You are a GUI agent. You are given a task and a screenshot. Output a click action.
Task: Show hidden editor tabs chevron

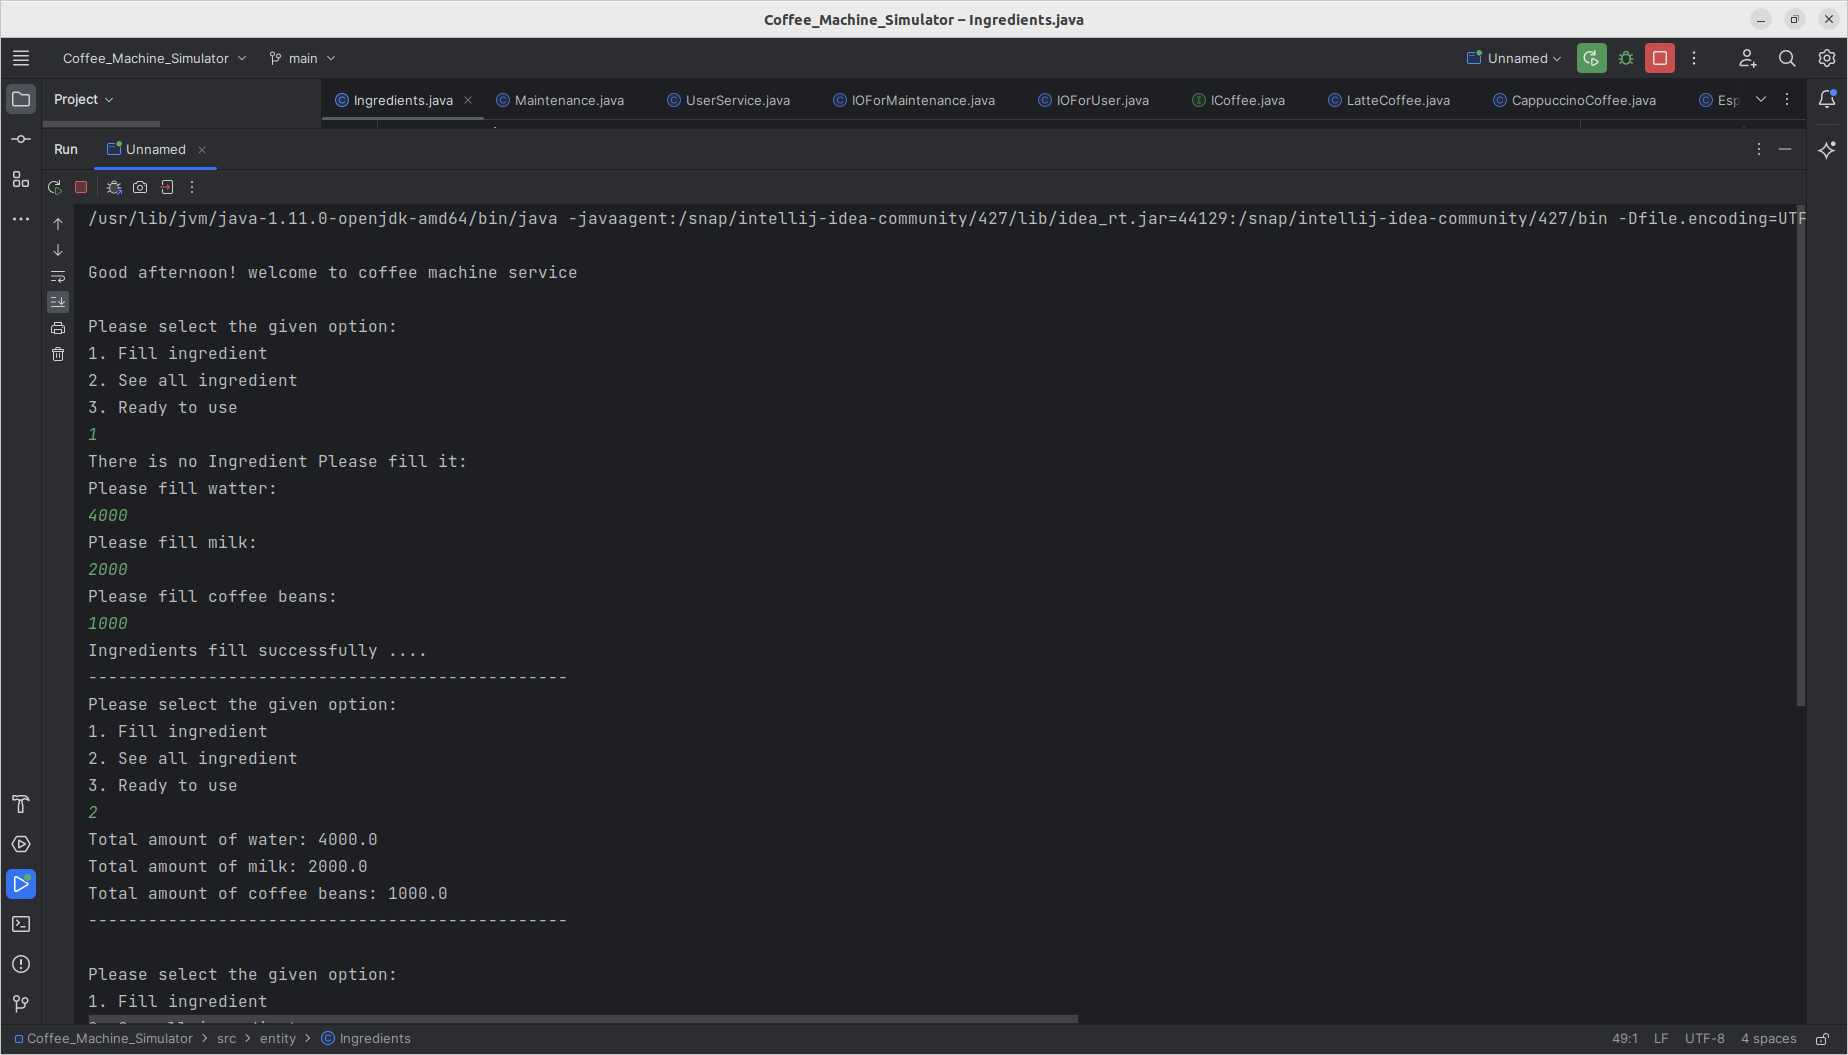[x=1761, y=99]
